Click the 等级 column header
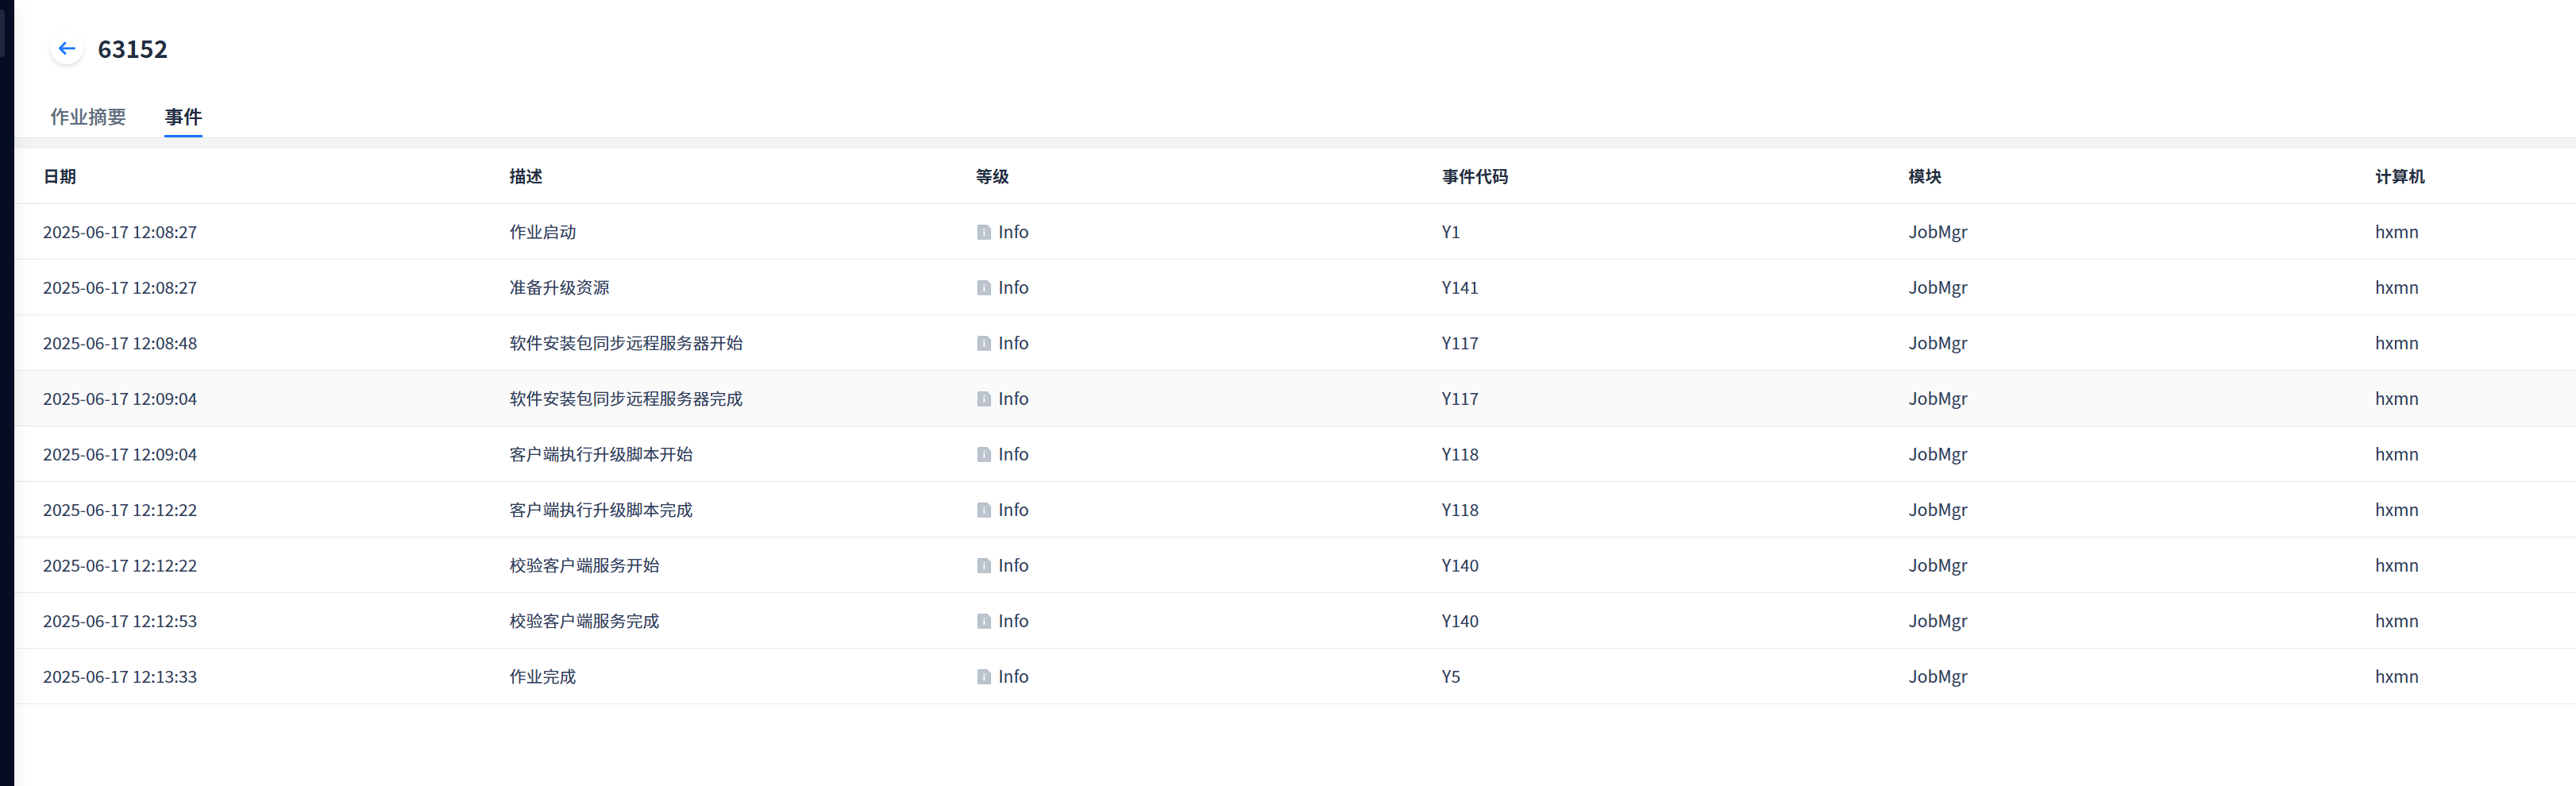 (x=992, y=177)
